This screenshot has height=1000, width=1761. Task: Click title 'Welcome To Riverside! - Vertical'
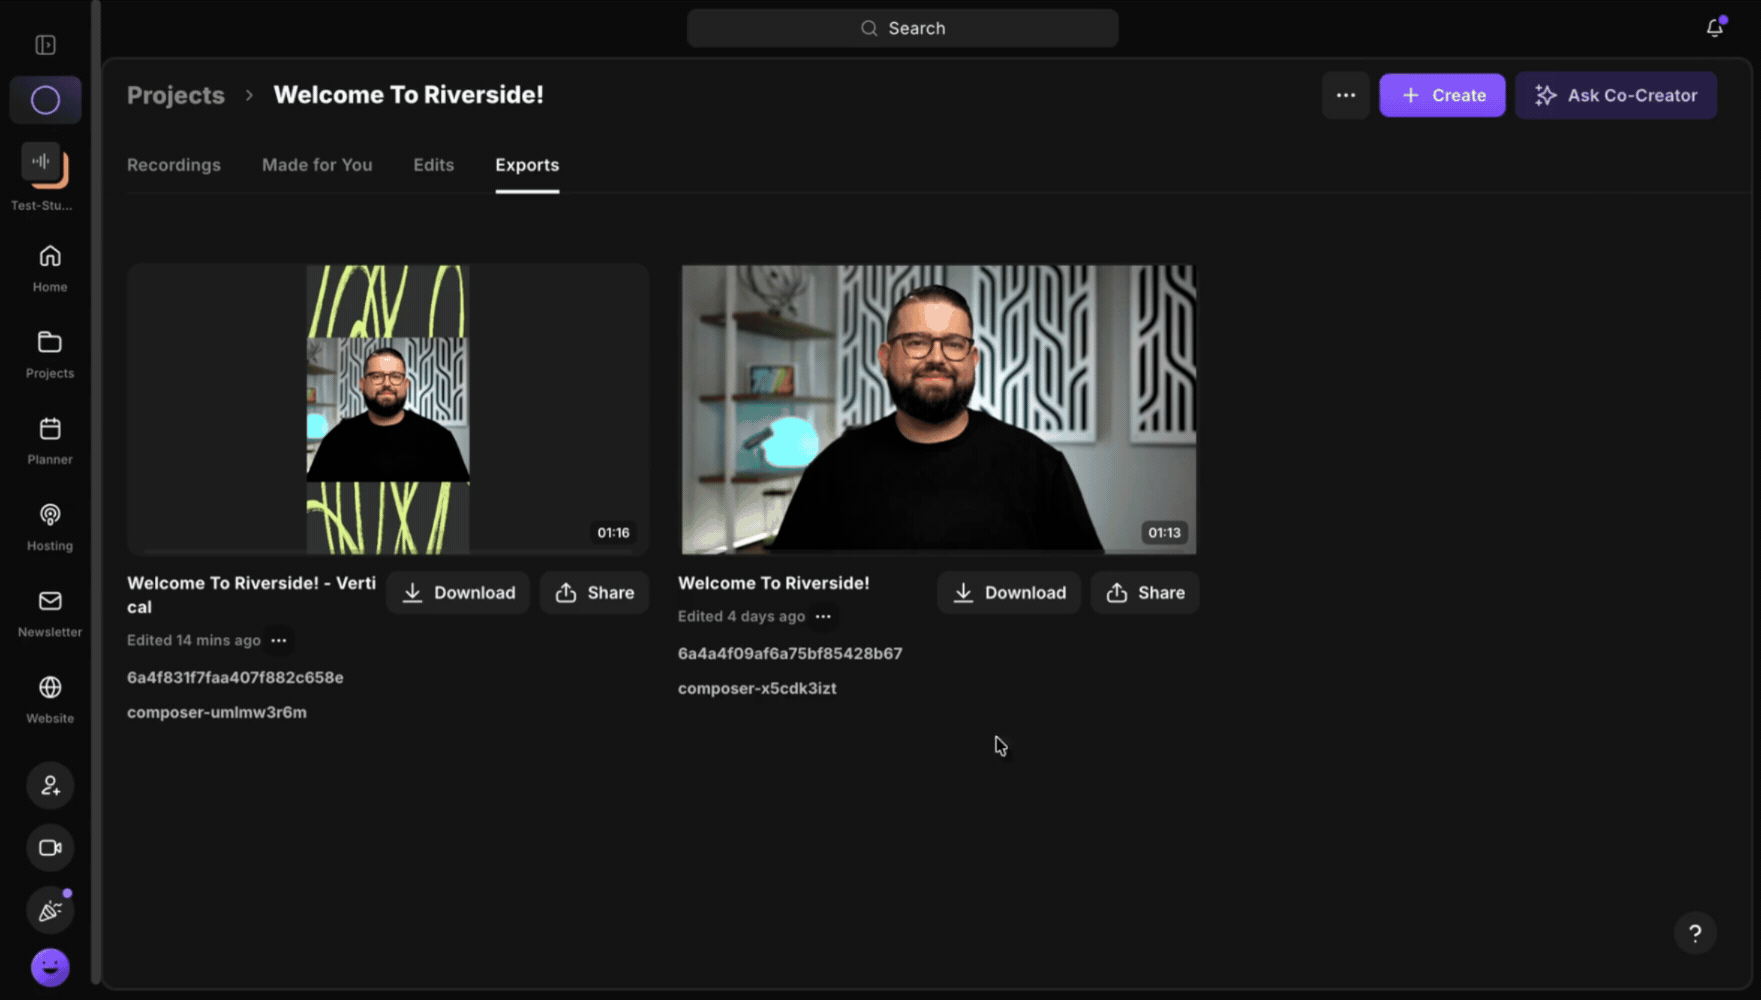point(252,595)
